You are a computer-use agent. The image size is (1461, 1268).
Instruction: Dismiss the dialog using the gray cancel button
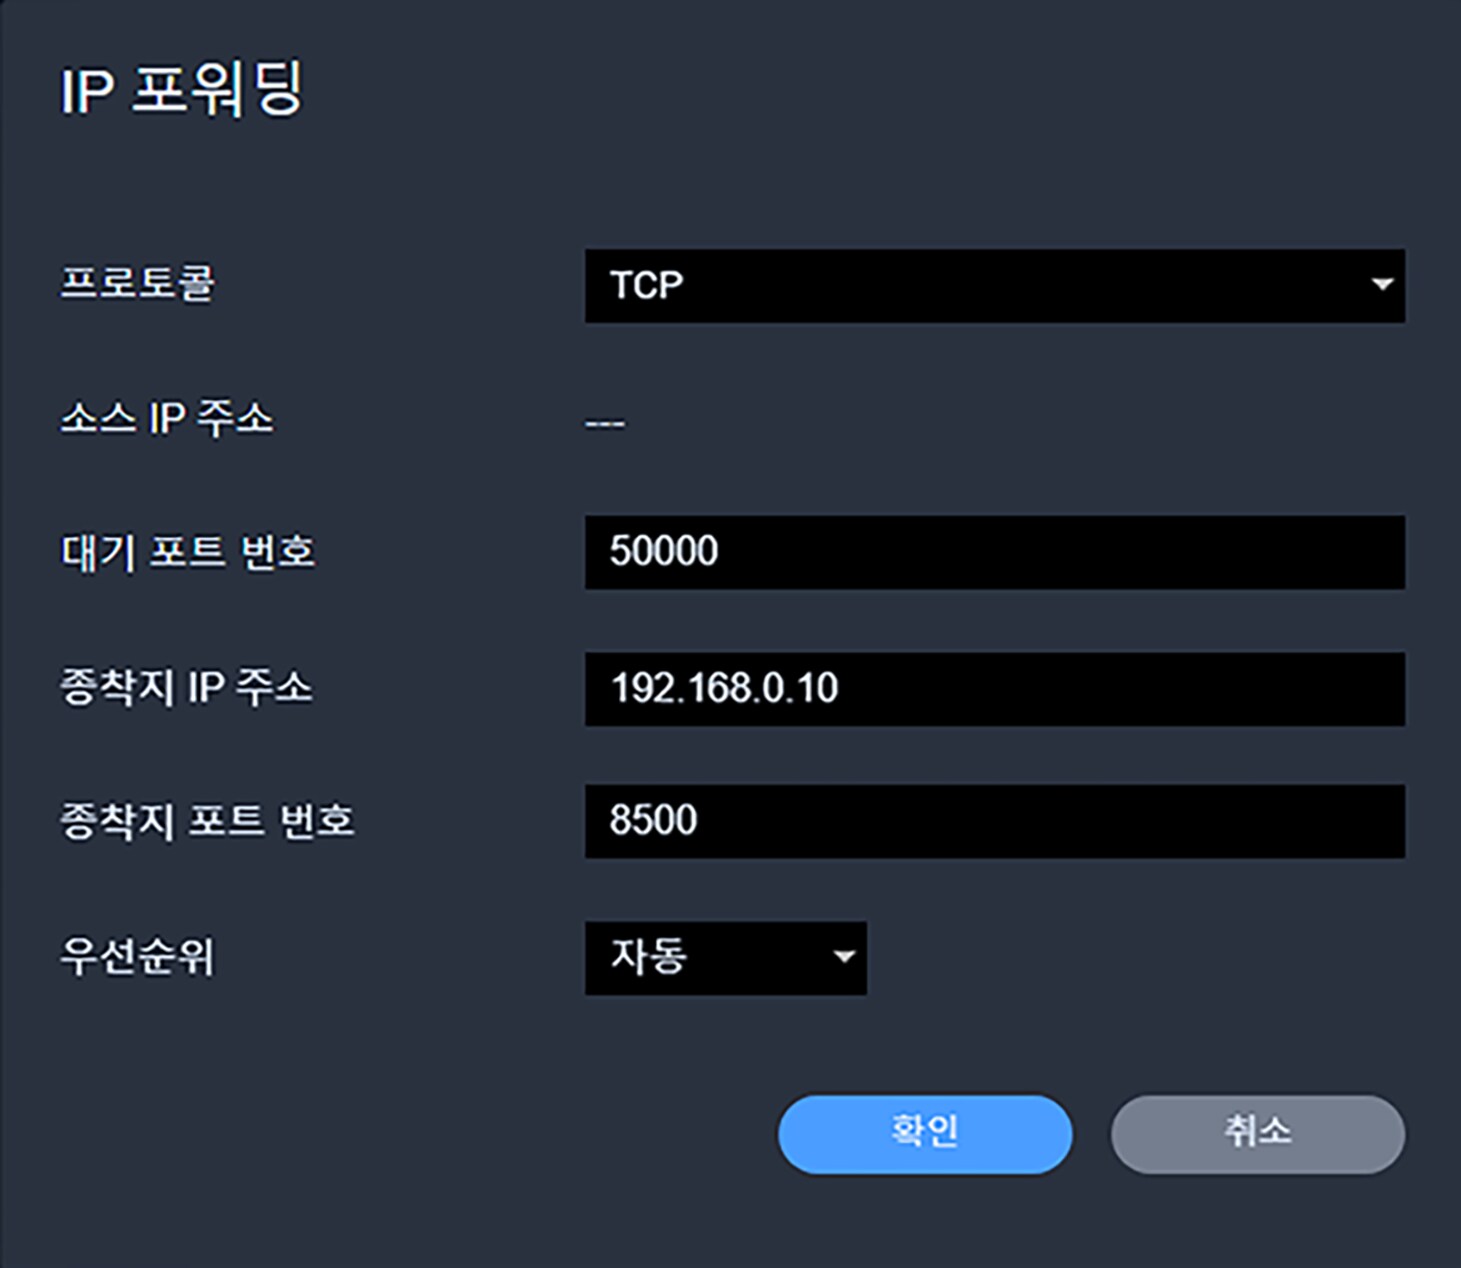click(x=1256, y=1133)
